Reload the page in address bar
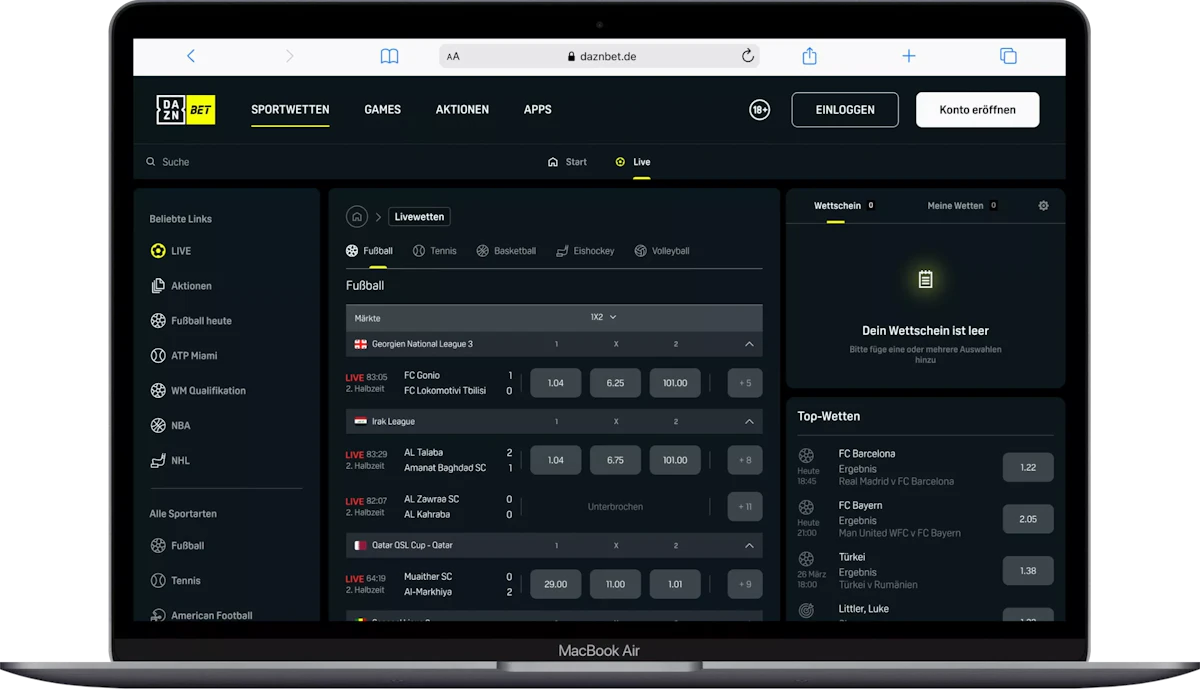The image size is (1200, 689). point(747,57)
